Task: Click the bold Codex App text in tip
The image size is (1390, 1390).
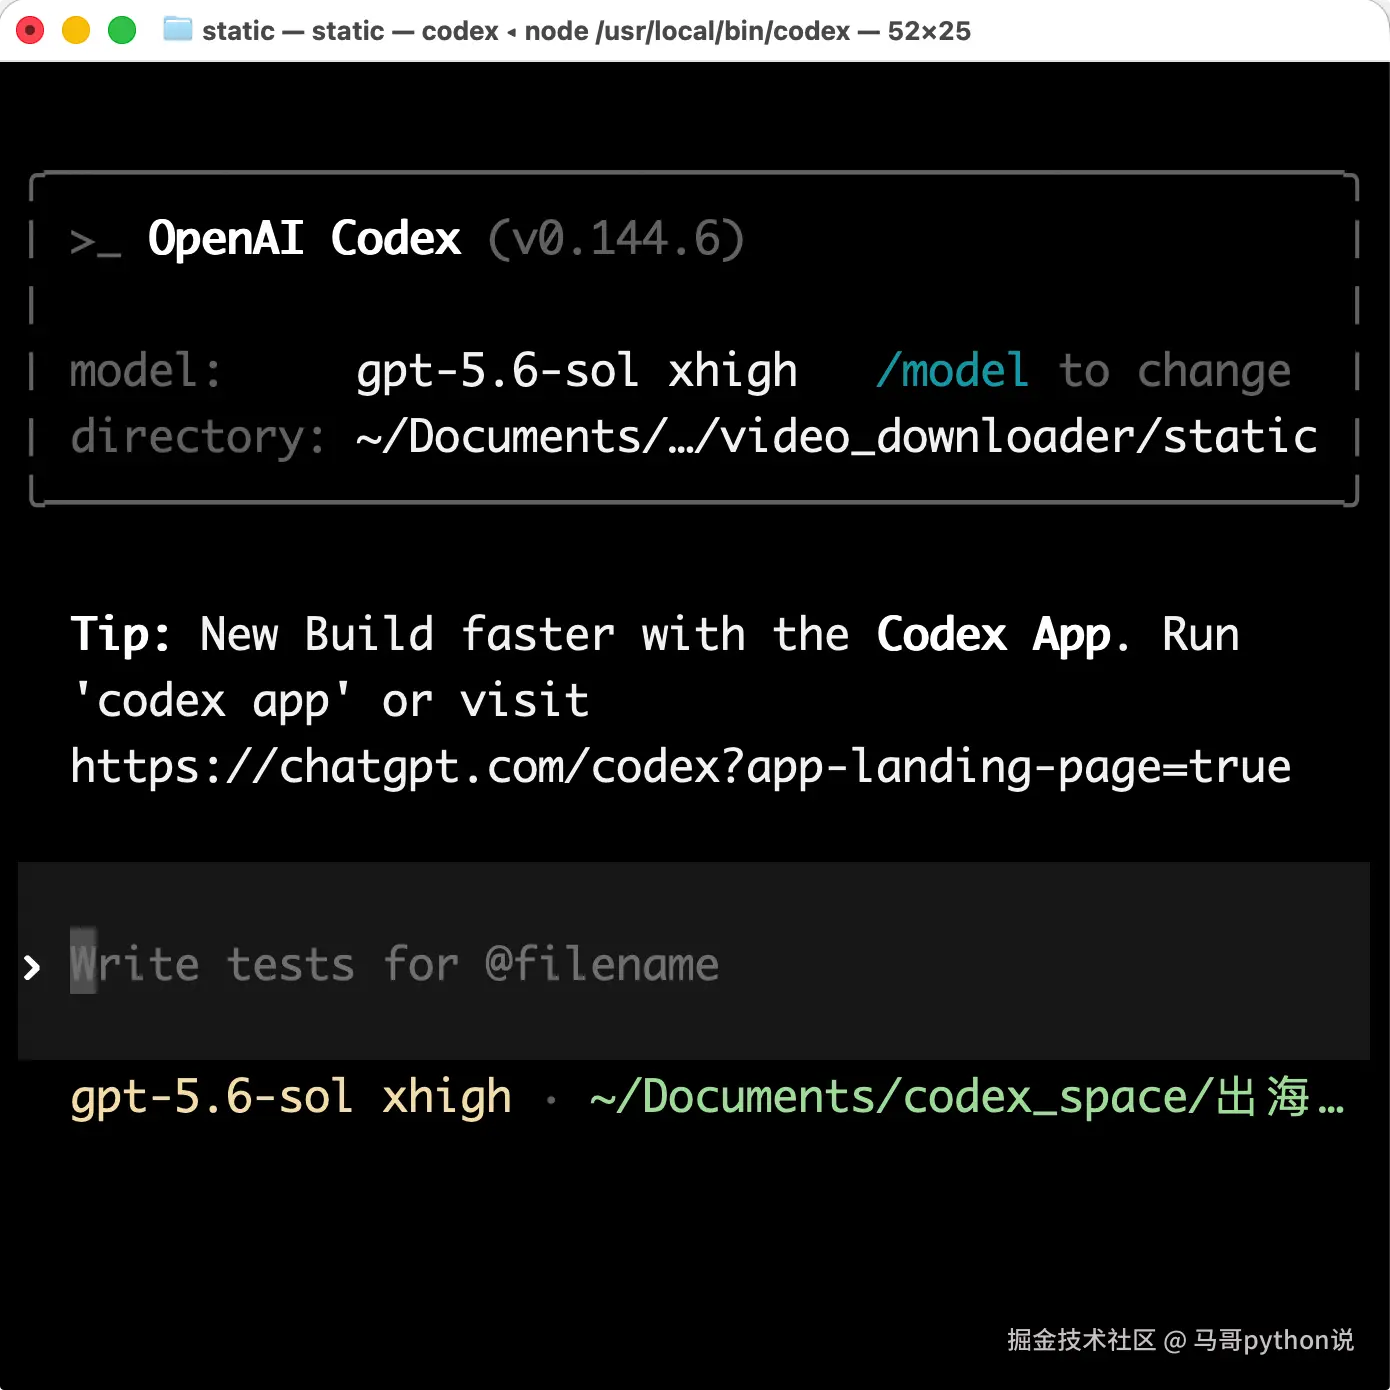Action: click(993, 635)
